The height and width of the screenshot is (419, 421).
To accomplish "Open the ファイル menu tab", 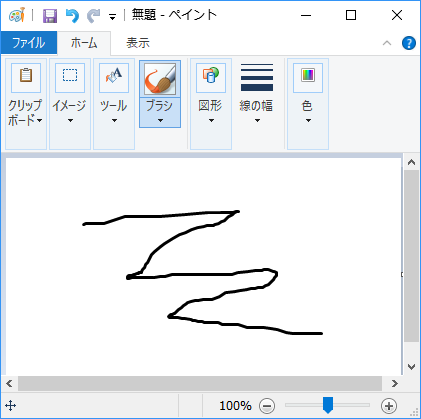I will click(29, 43).
